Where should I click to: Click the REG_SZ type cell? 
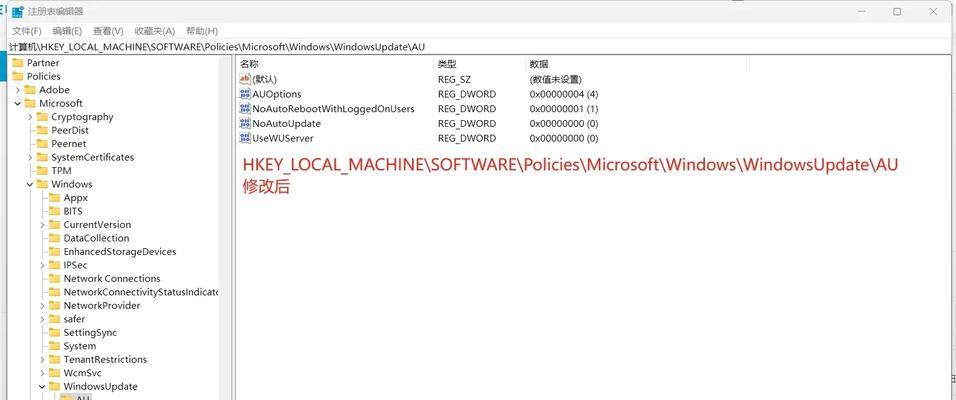tap(454, 79)
